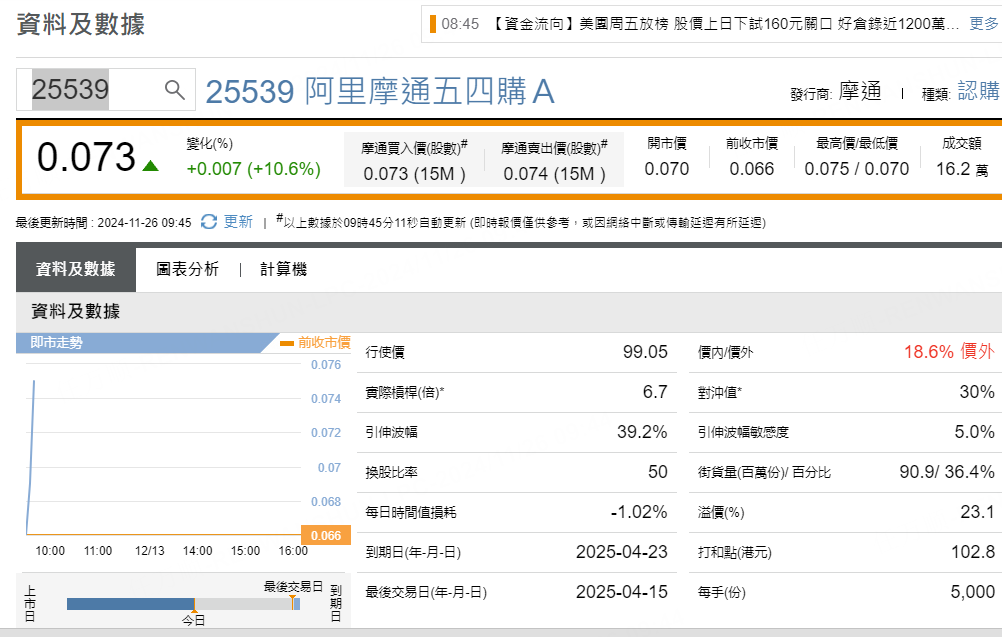Click the issuer name 摩通
1002x637 pixels.
[x=860, y=91]
